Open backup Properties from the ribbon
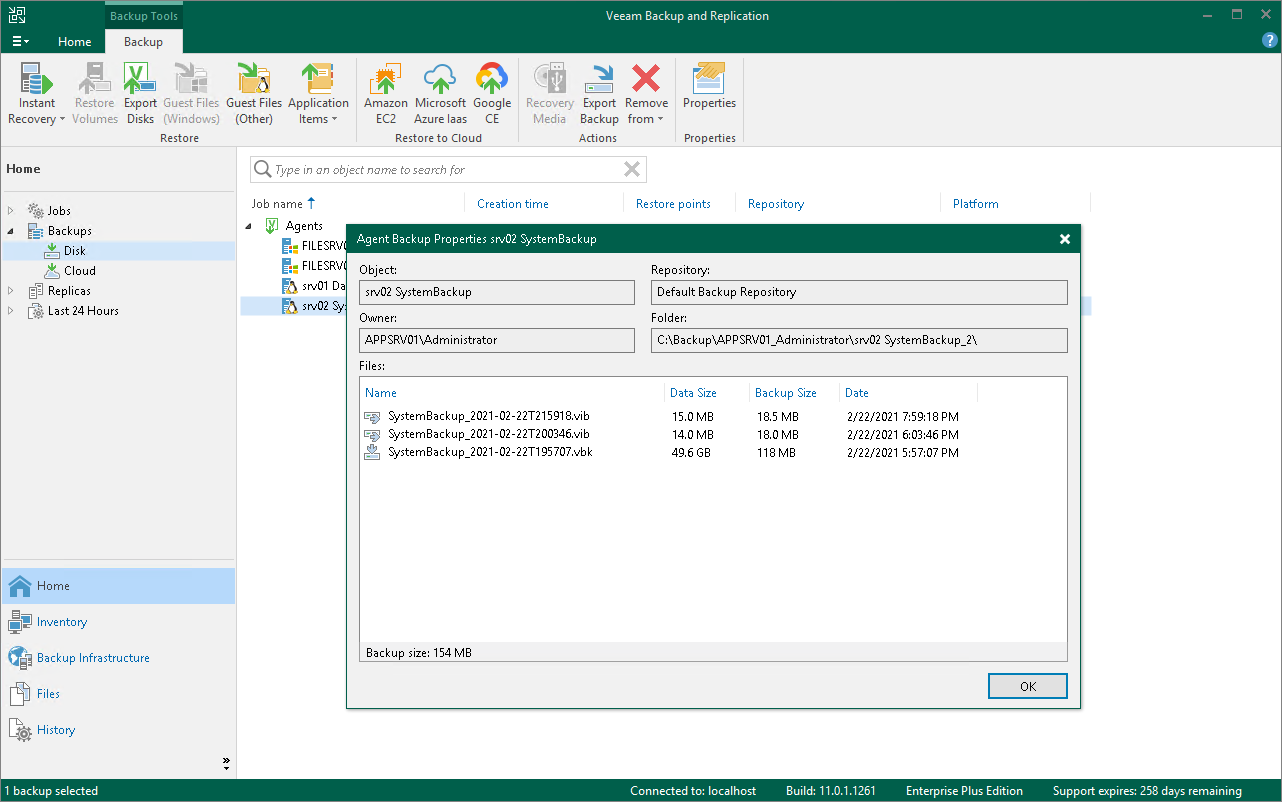The height and width of the screenshot is (802, 1282). pyautogui.click(x=709, y=86)
